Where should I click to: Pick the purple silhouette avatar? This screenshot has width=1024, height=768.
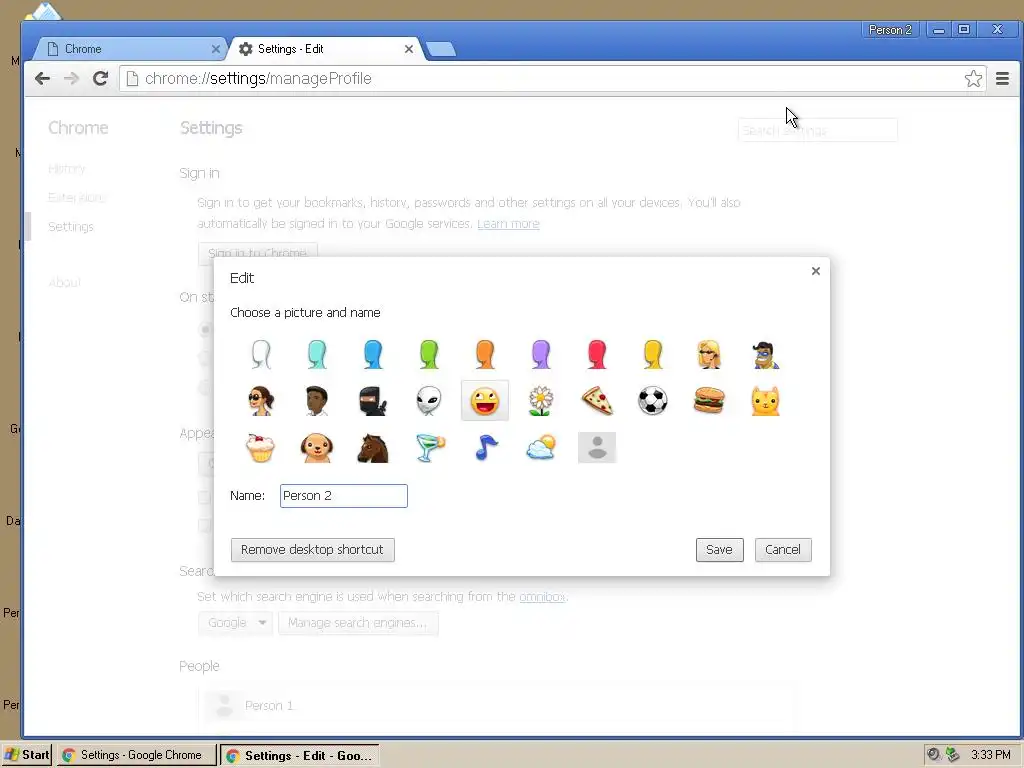click(x=541, y=355)
